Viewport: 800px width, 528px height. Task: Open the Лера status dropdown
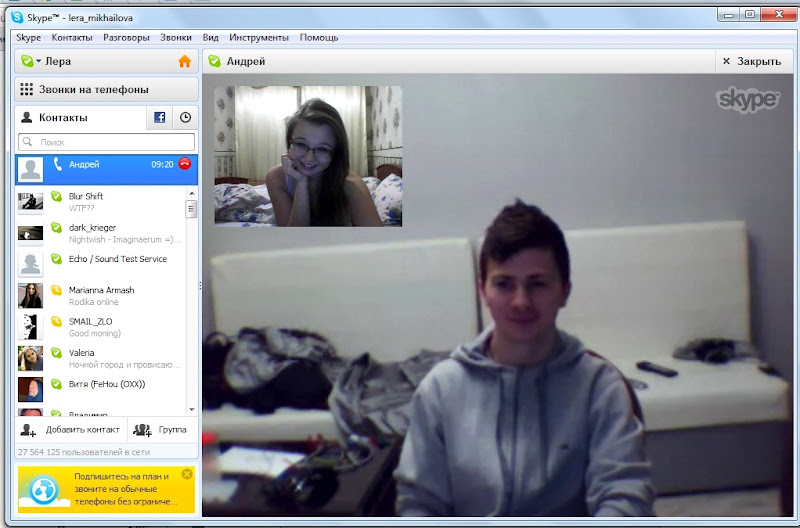tap(31, 61)
